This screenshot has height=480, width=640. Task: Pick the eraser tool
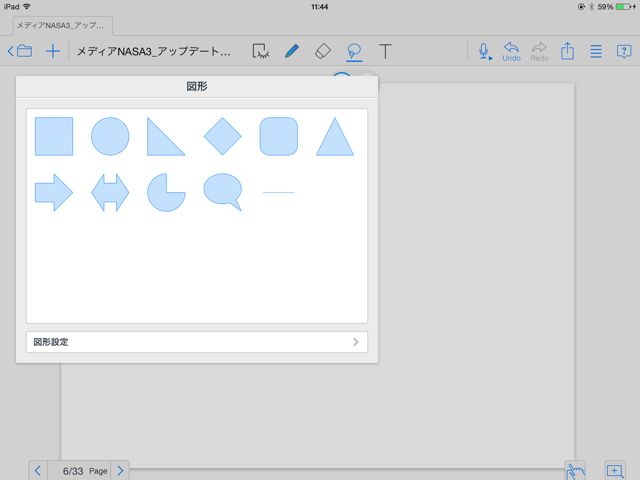click(x=322, y=51)
